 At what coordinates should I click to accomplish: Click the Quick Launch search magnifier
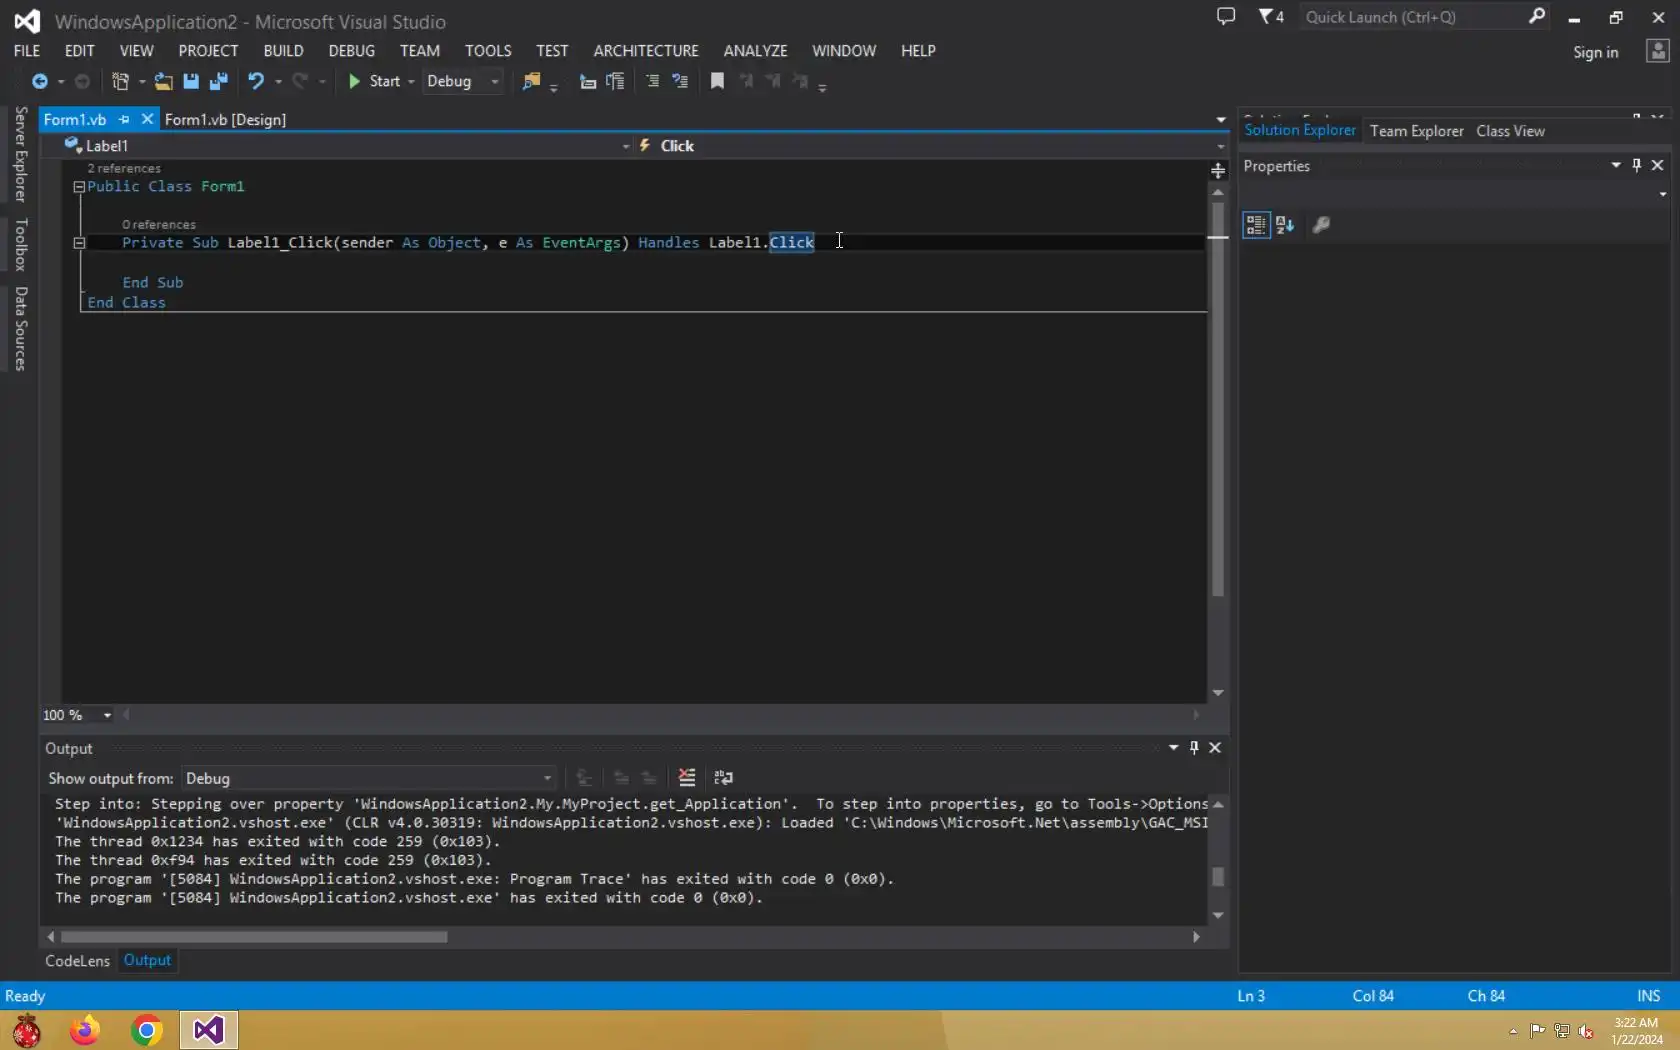[x=1537, y=16]
